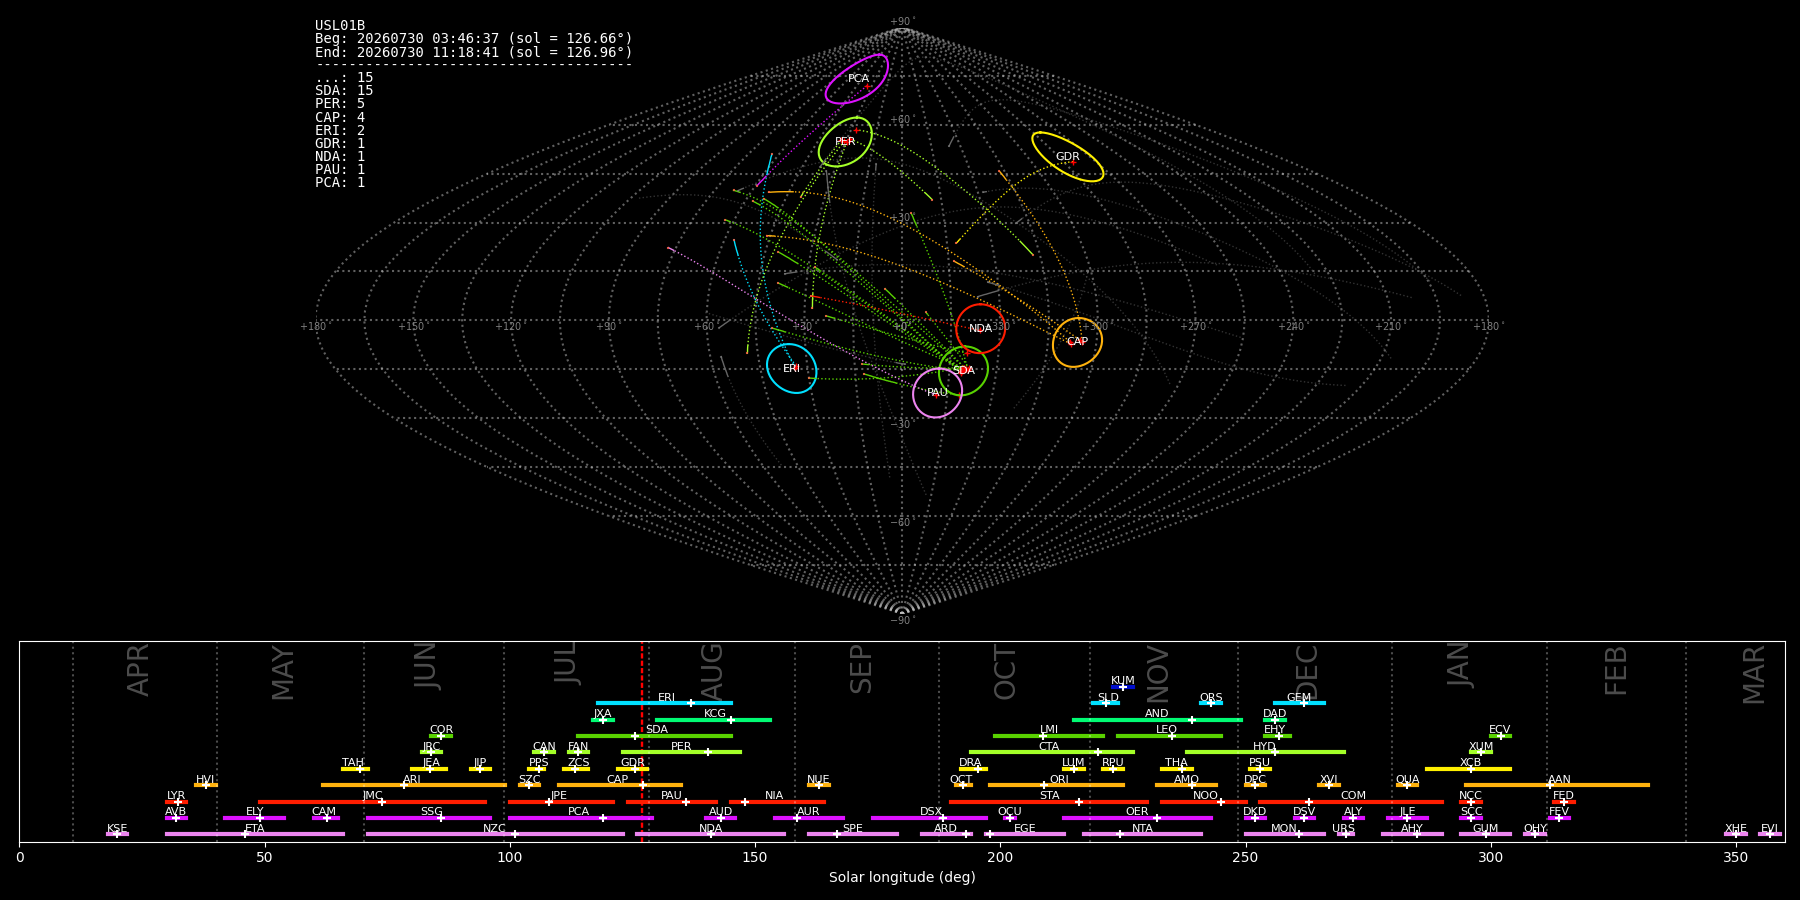1800x900 pixels.
Task: Click the red dashed current solar longitude line
Action: (x=642, y=741)
